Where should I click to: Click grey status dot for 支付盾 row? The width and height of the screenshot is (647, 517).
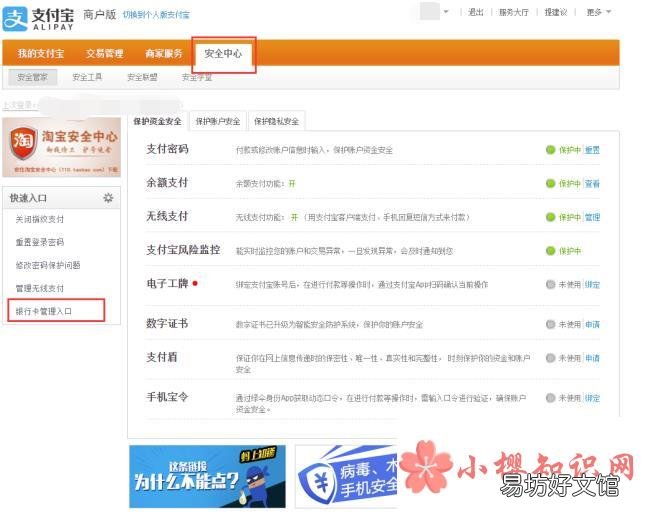[x=550, y=358]
